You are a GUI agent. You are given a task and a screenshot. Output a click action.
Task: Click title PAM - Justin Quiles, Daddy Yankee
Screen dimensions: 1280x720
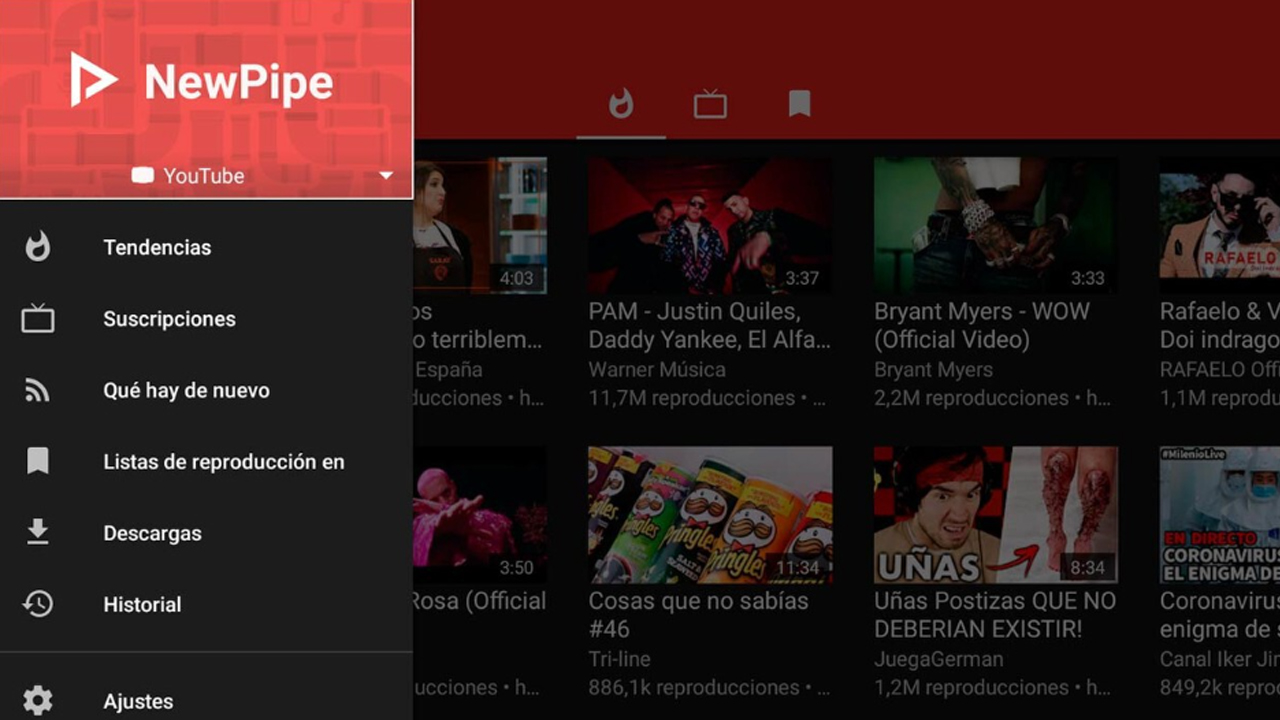(x=710, y=325)
